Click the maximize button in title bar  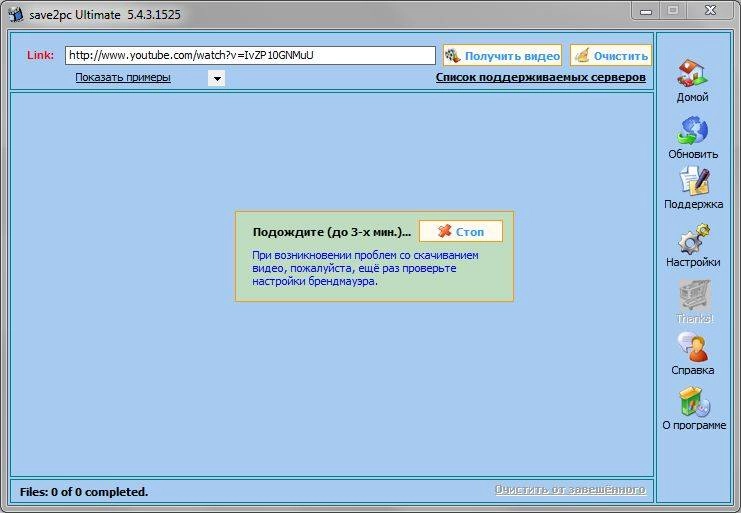[674, 10]
